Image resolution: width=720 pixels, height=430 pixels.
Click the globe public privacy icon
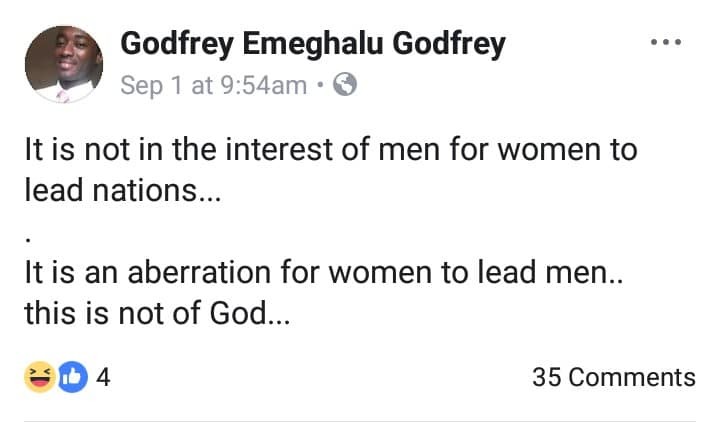pos(344,86)
